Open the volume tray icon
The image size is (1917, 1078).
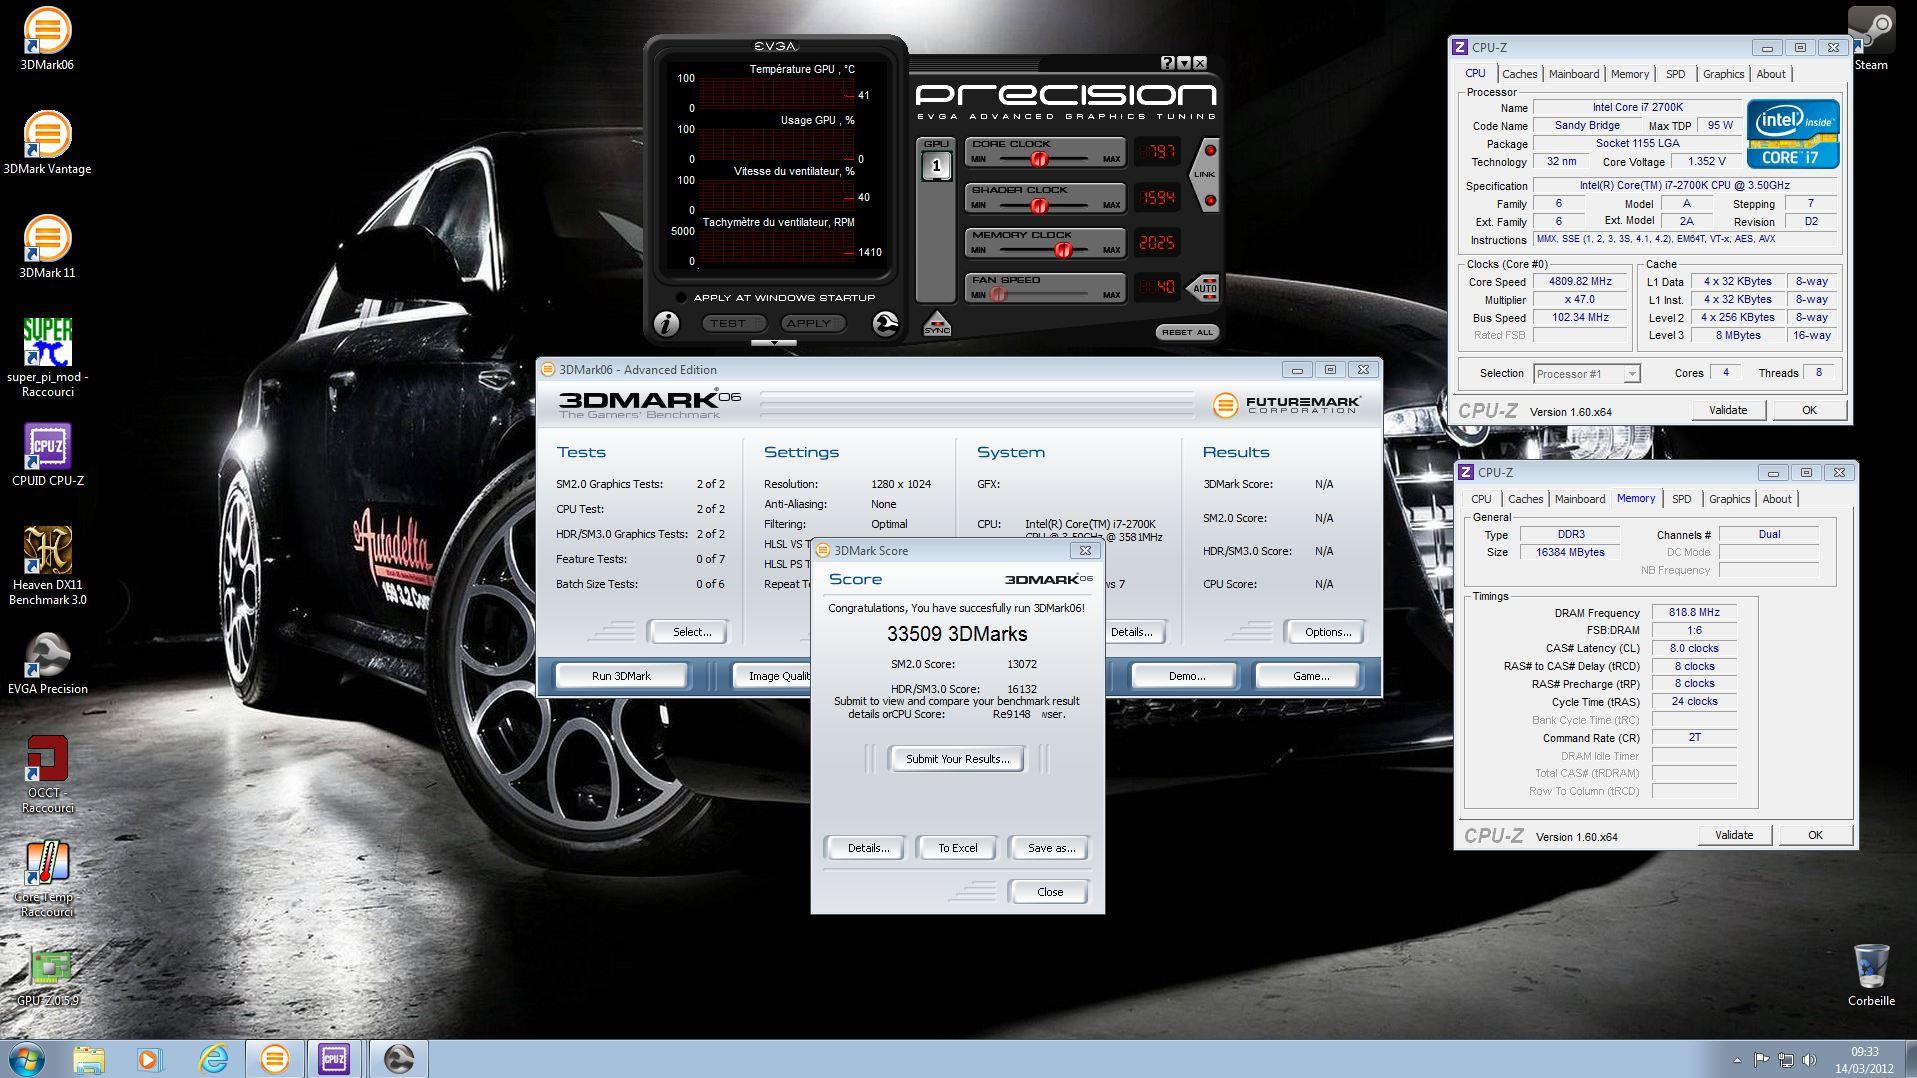point(1809,1059)
